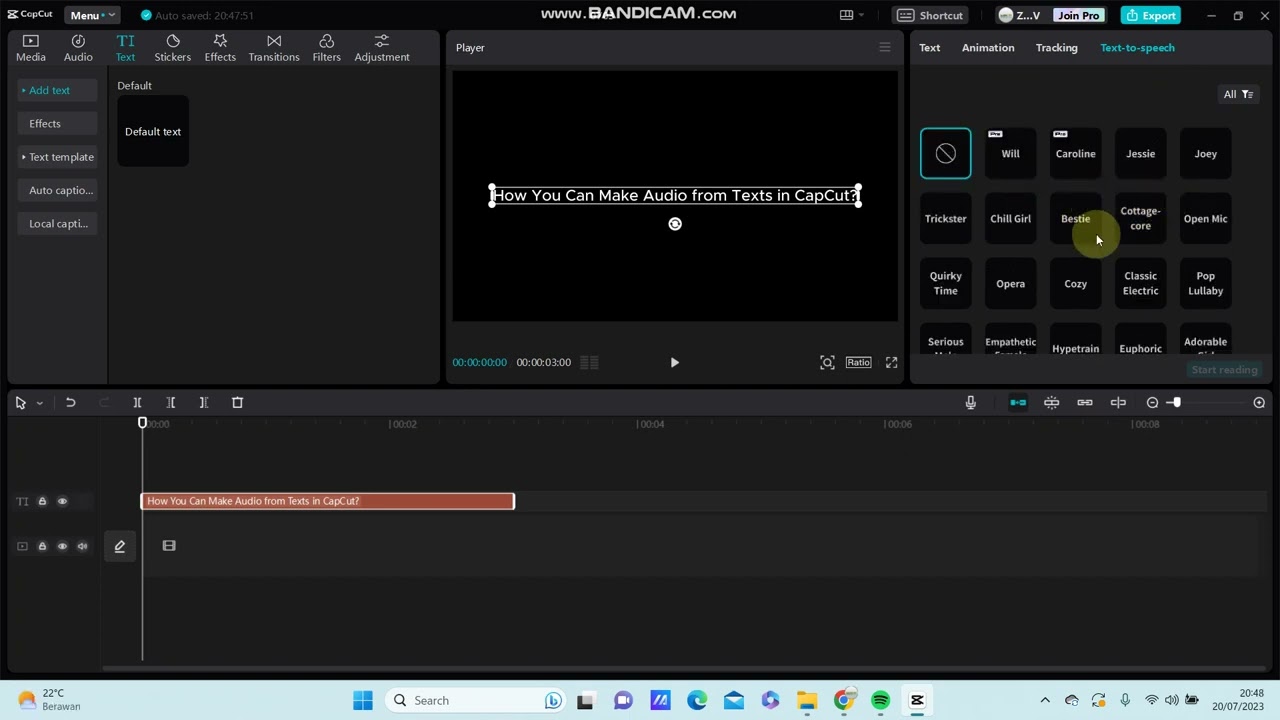
Task: Click the Undo arrow in timeline toolbar
Action: click(x=70, y=402)
